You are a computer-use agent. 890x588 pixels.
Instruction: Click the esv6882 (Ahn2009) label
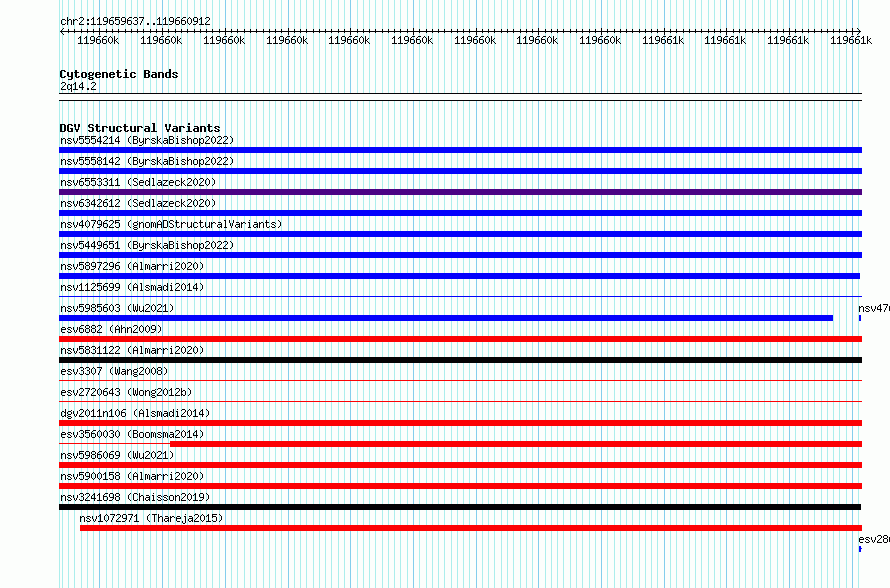[111, 329]
